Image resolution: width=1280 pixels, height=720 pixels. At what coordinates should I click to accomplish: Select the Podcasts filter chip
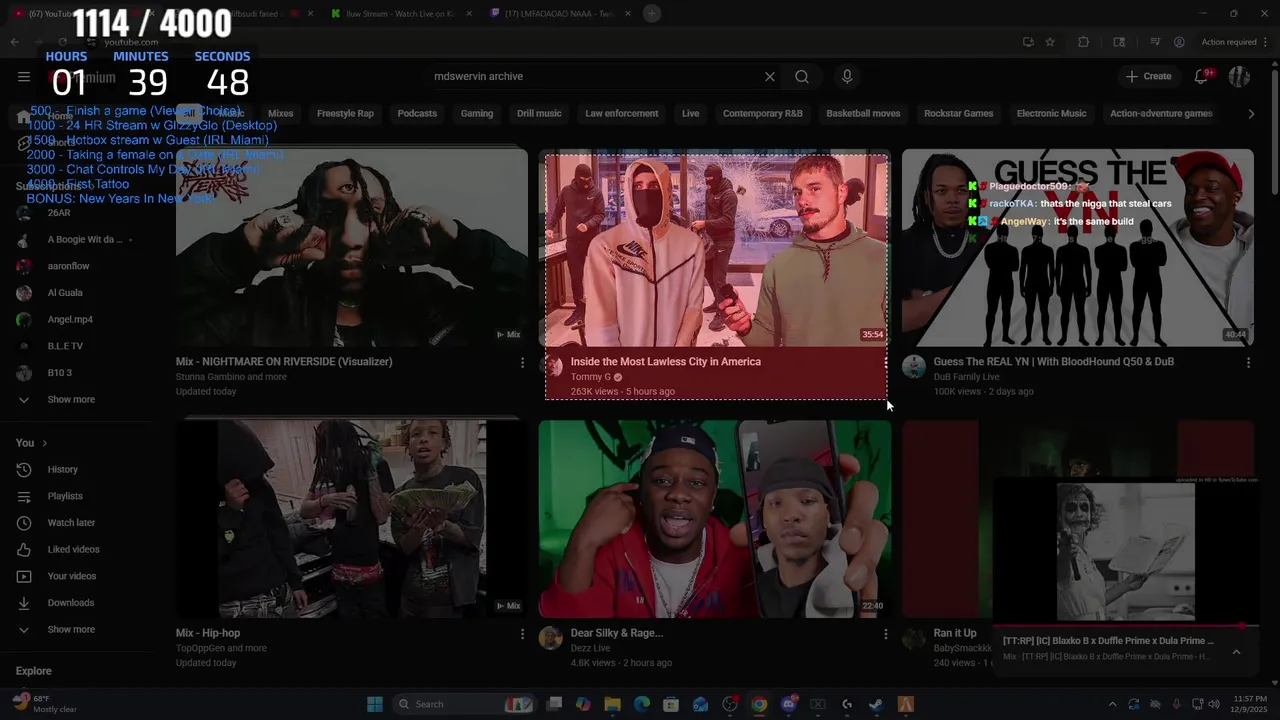(x=417, y=114)
